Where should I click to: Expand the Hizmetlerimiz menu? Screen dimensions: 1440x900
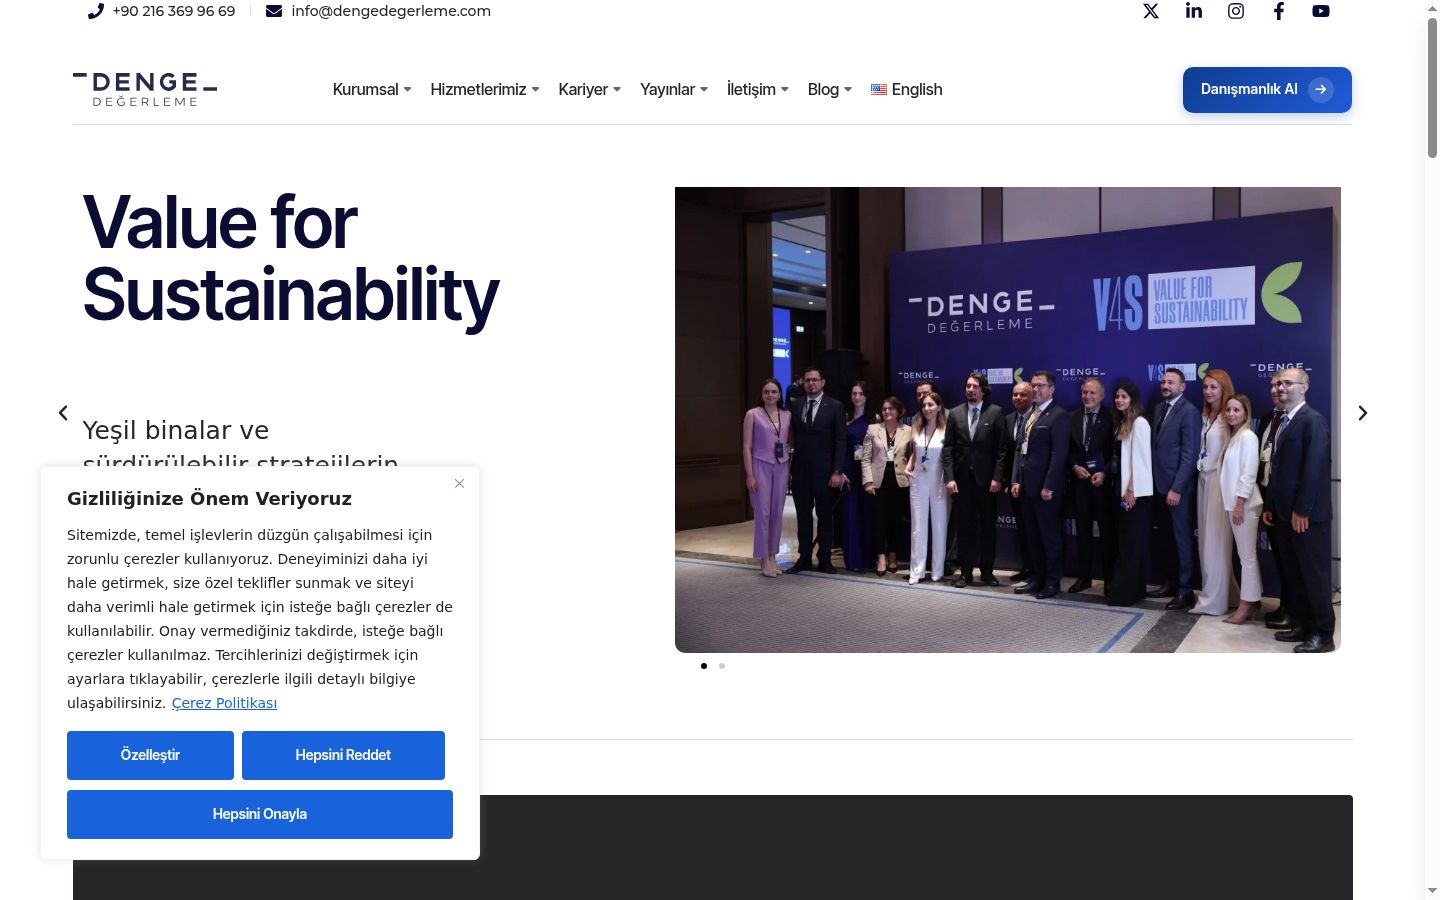(x=485, y=90)
